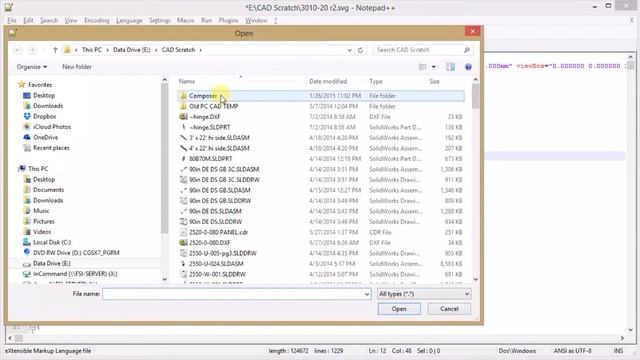640x360 pixels.
Task: Expand the CAD Scratch breadcrumb arrow
Action: [200, 50]
